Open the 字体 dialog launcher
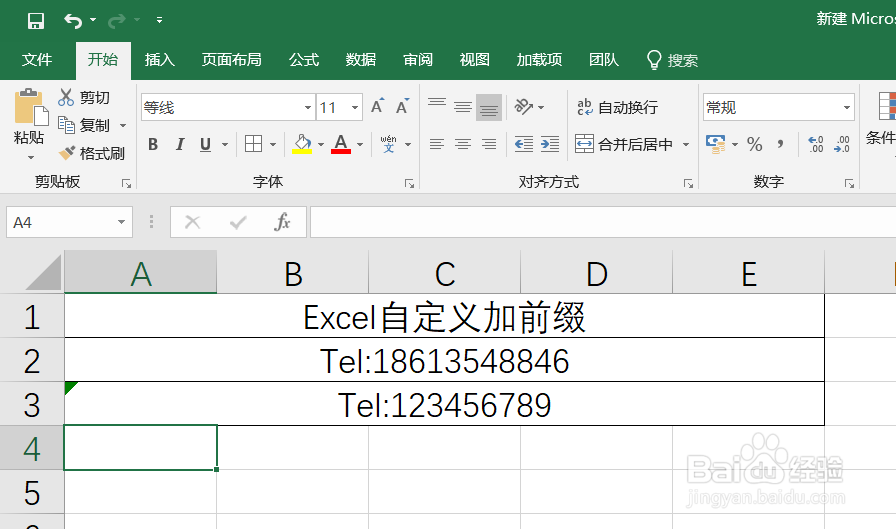Screen dimensions: 896x529 tap(409, 183)
